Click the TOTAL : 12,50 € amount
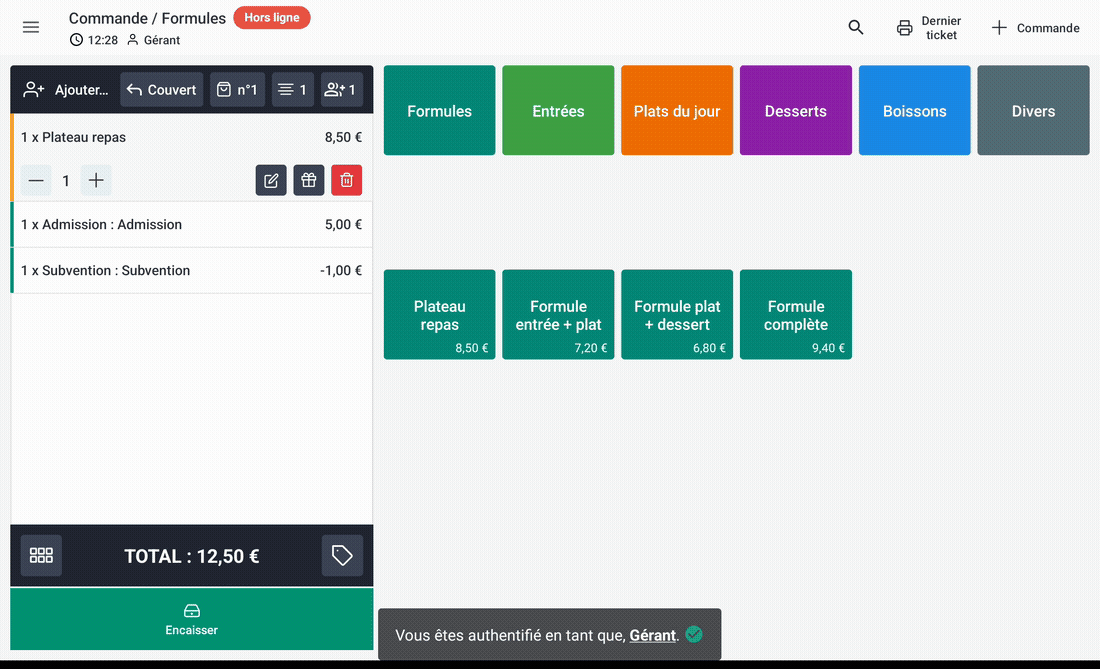This screenshot has width=1100, height=669. (x=192, y=556)
